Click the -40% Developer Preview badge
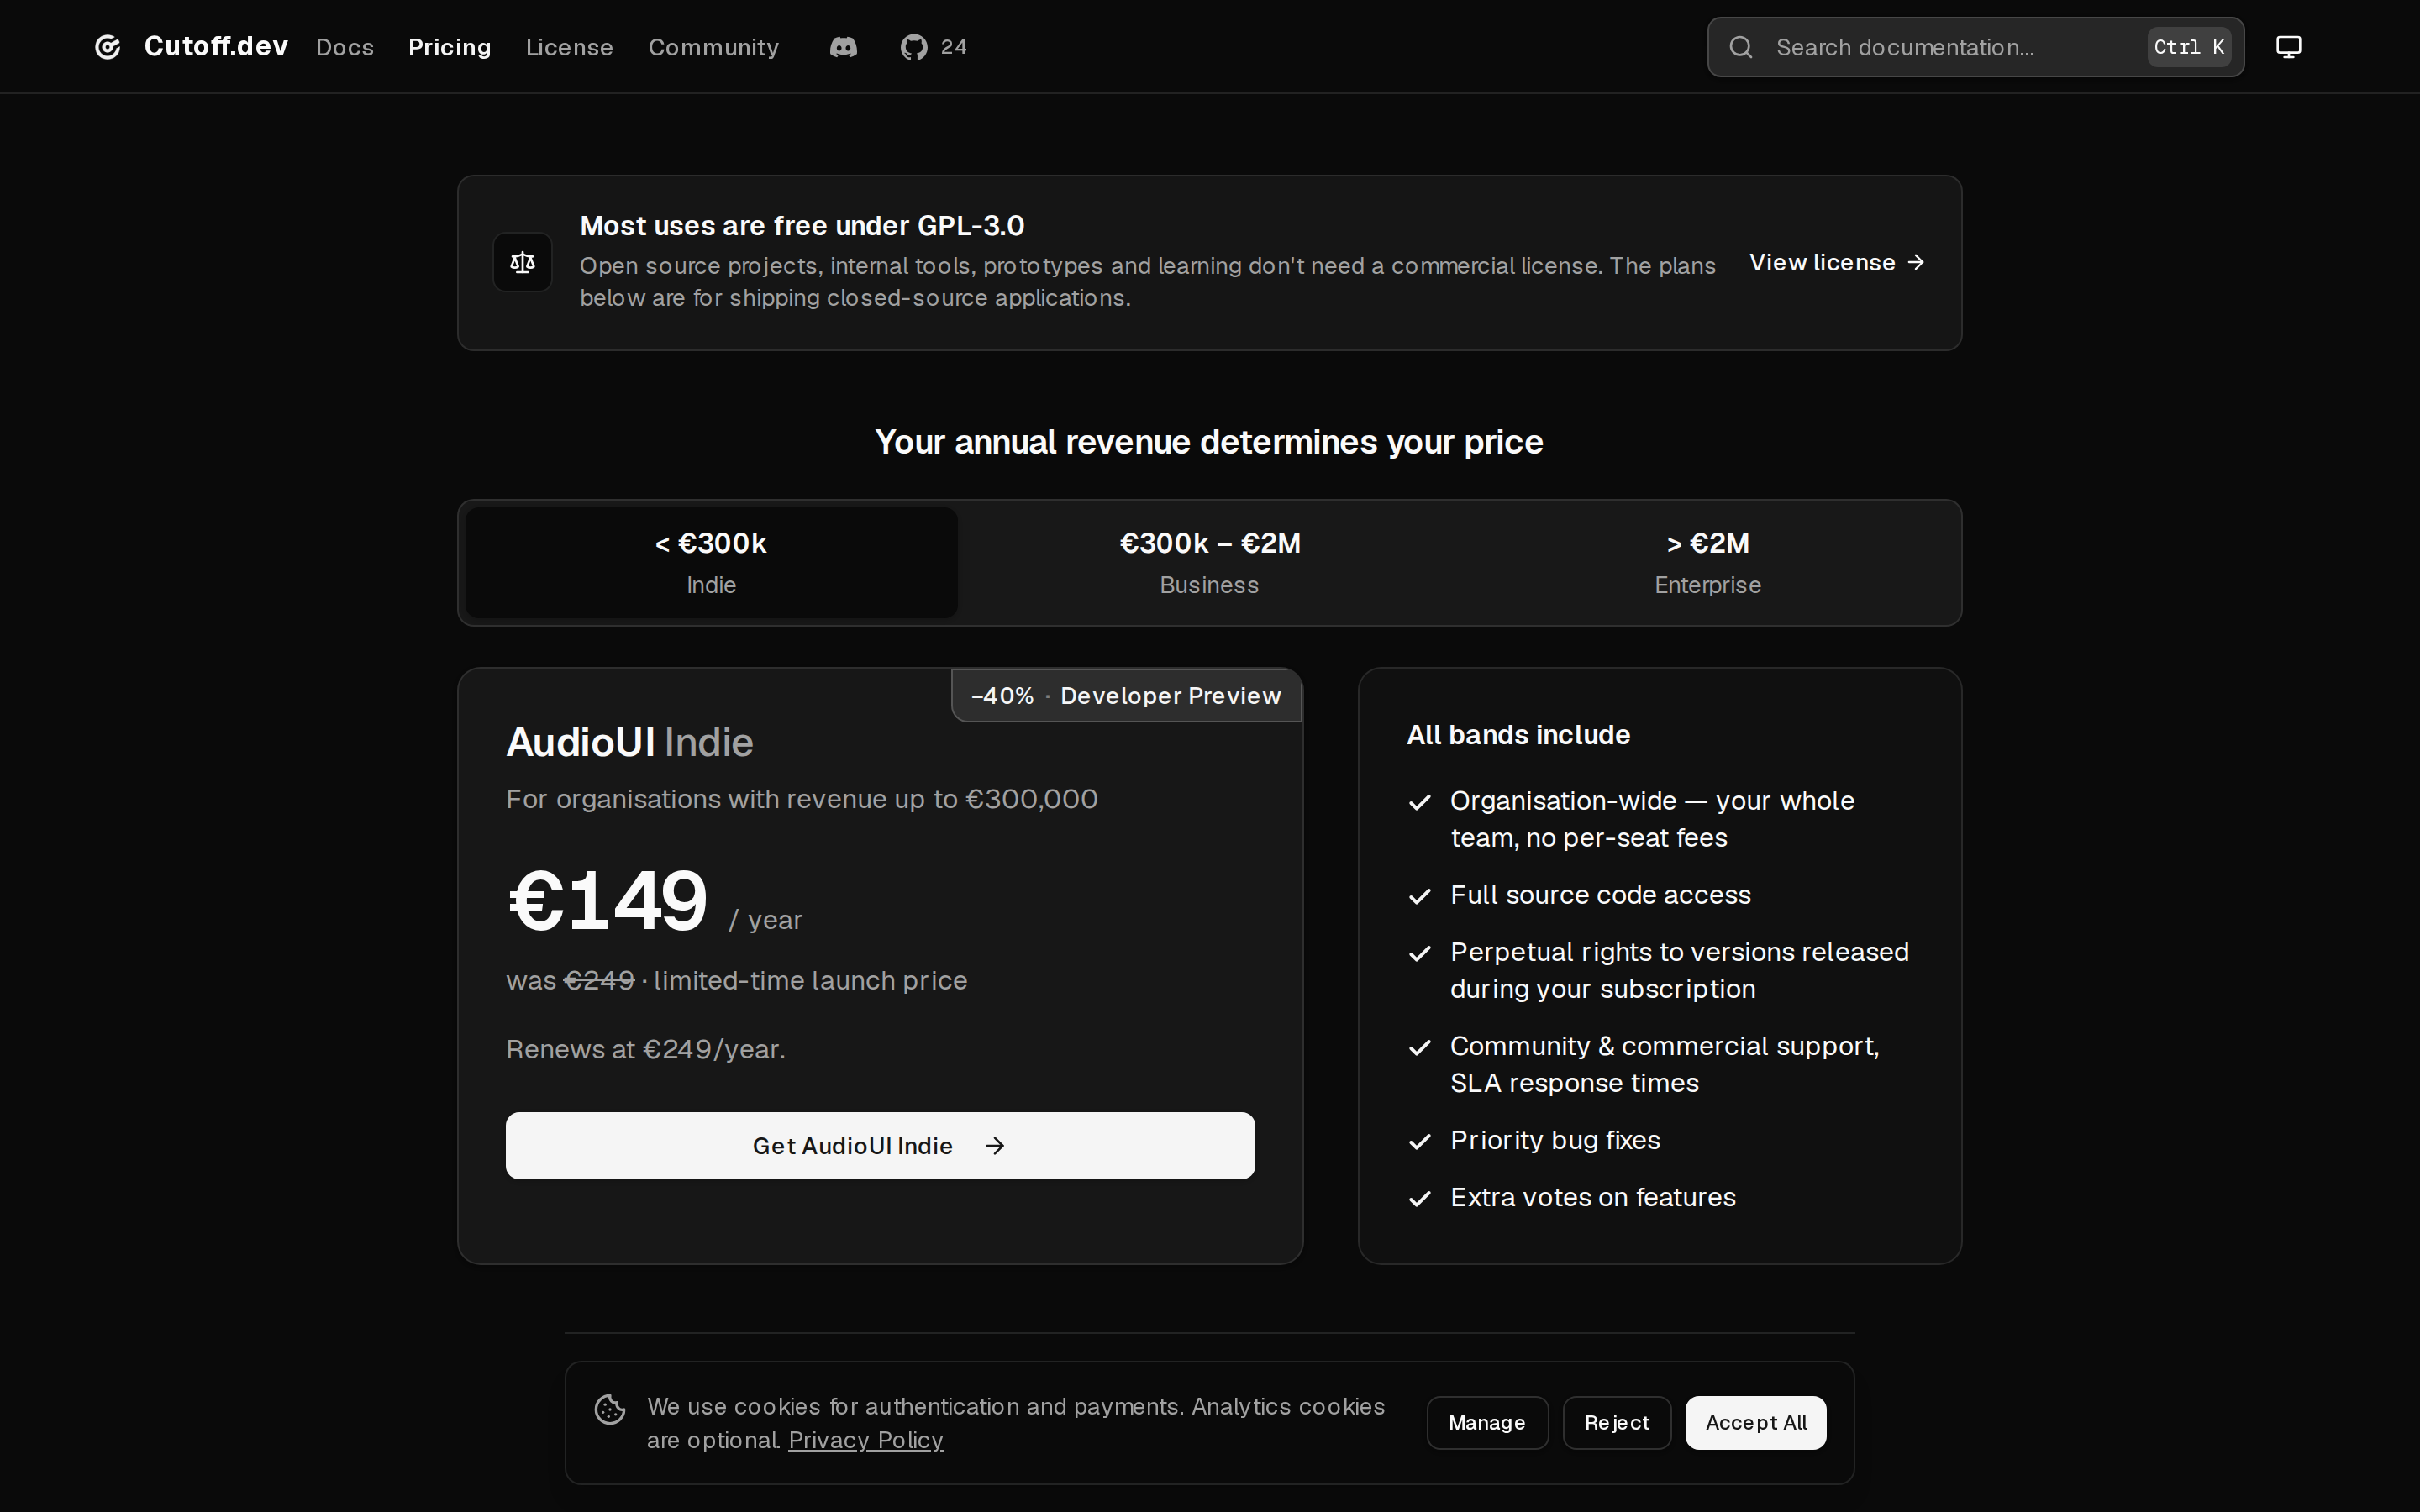This screenshot has width=2420, height=1512. pyautogui.click(x=1126, y=695)
